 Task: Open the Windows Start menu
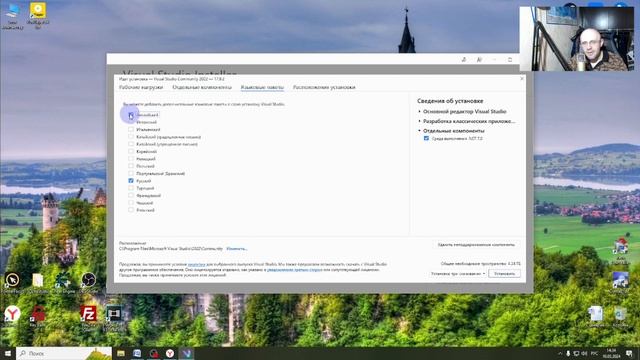click(8, 353)
